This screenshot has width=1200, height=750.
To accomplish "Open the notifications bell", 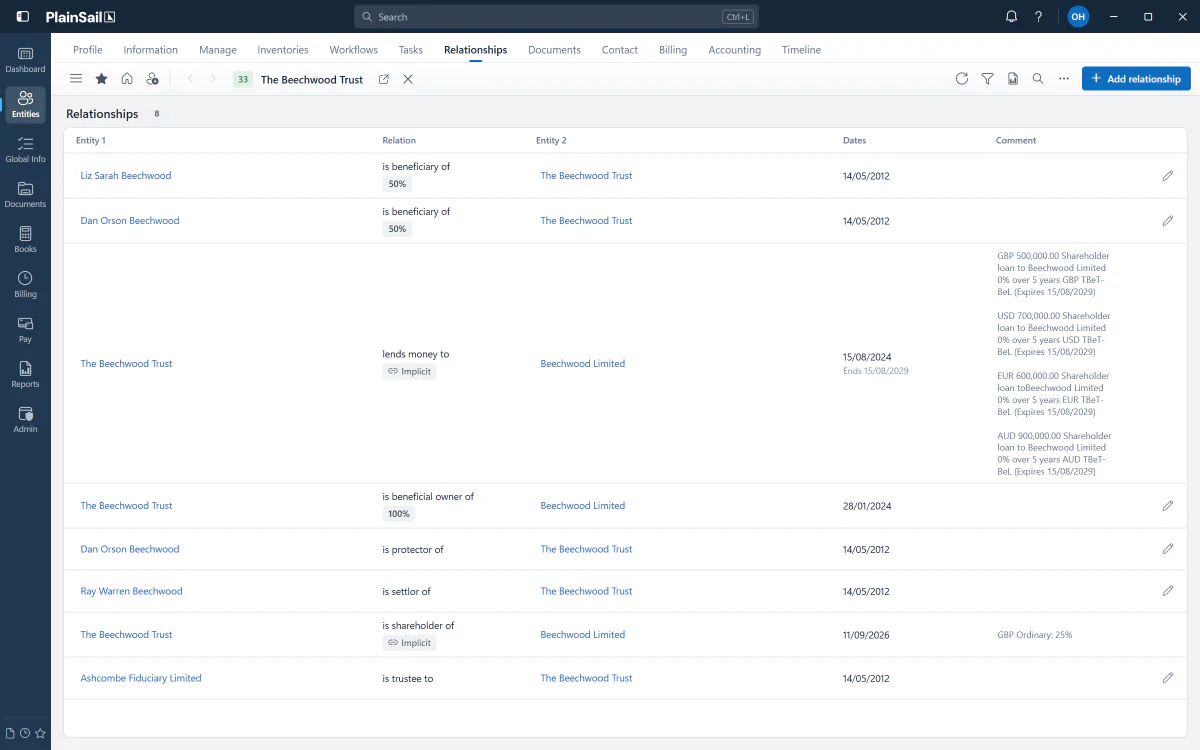I will [1011, 17].
